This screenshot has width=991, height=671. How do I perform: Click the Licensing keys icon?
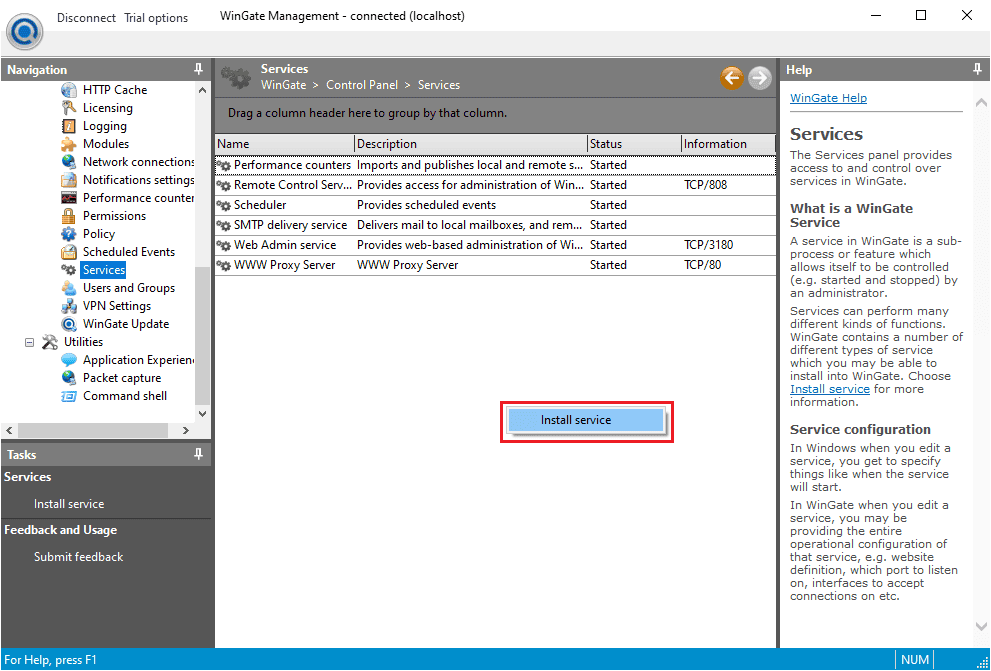click(x=69, y=108)
